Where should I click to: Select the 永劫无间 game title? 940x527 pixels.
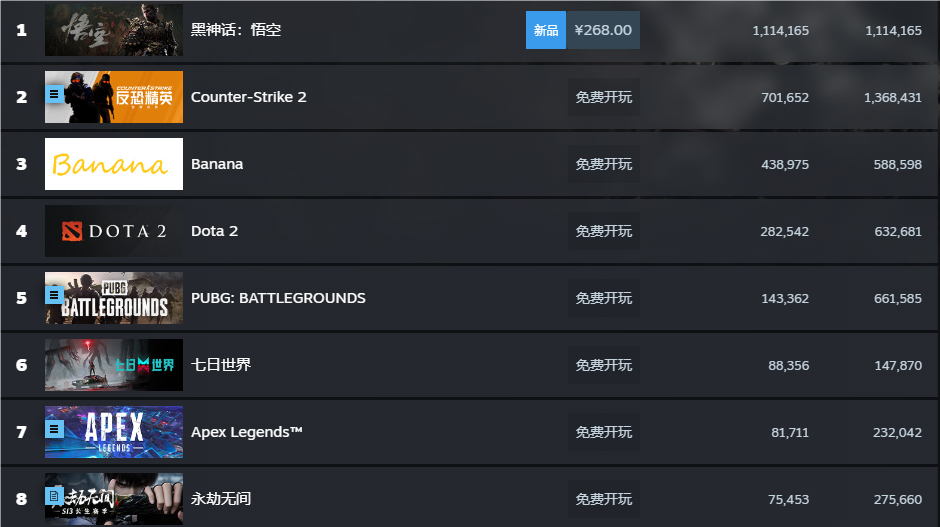[221, 499]
